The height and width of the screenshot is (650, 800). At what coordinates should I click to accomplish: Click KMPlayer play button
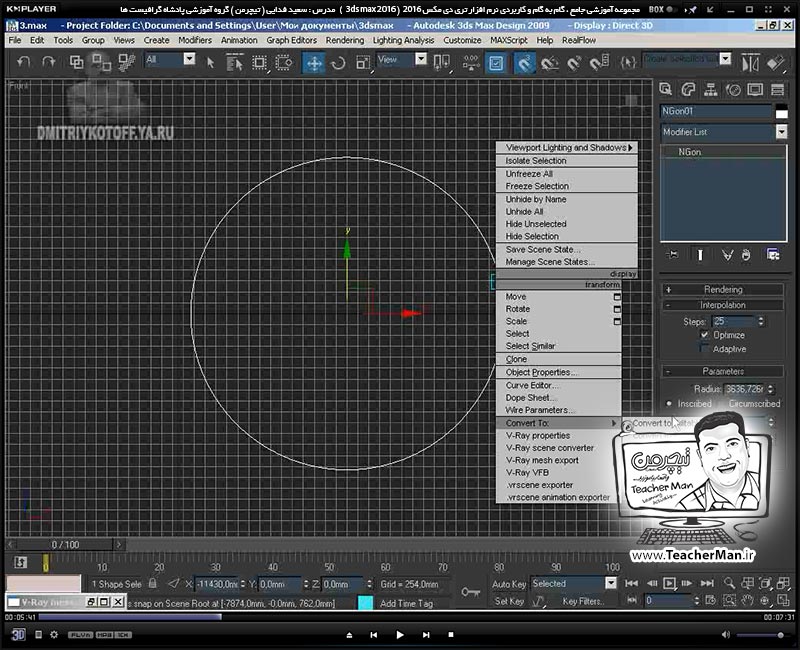click(400, 635)
